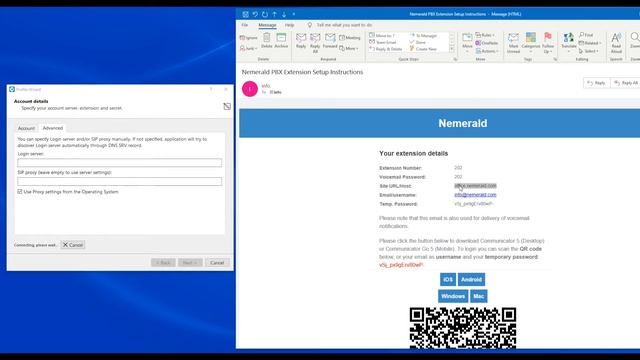
Task: Open the Actions dropdown in Move group
Action: coord(487,51)
